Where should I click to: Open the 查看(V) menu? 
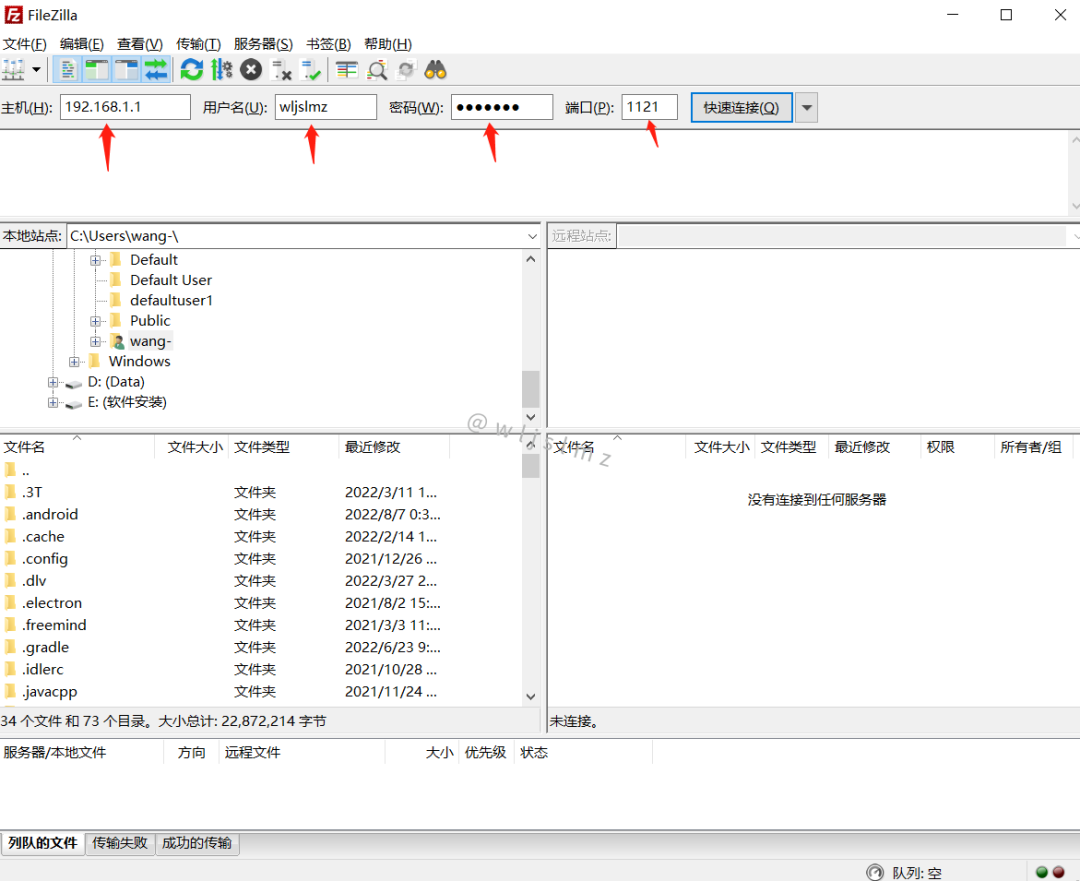tap(140, 44)
